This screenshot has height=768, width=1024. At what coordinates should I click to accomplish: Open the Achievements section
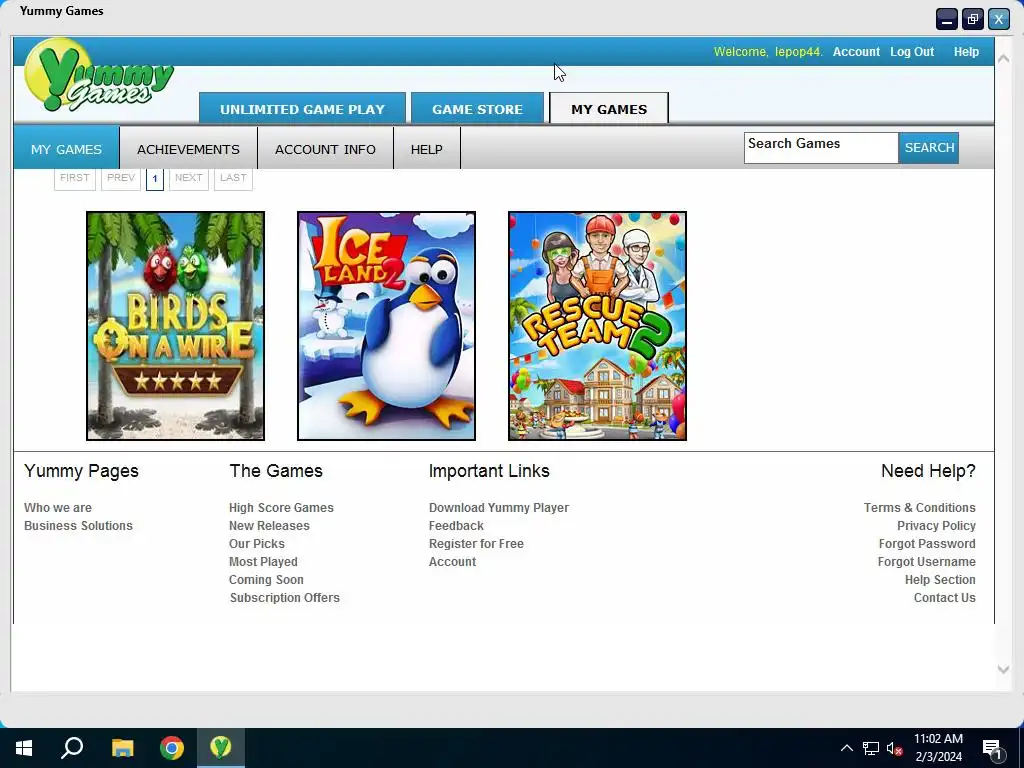[x=188, y=149]
